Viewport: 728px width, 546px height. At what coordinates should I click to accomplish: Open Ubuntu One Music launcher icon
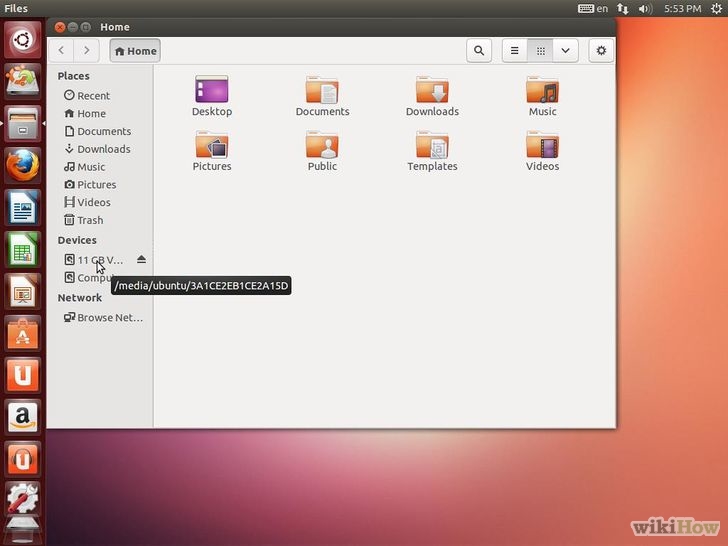pos(22,459)
